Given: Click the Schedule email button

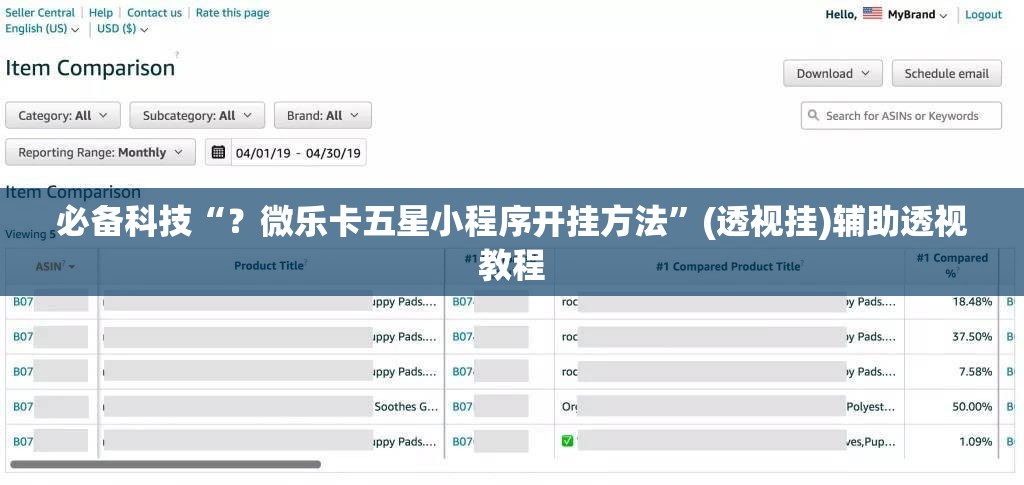Looking at the screenshot, I should click(946, 74).
